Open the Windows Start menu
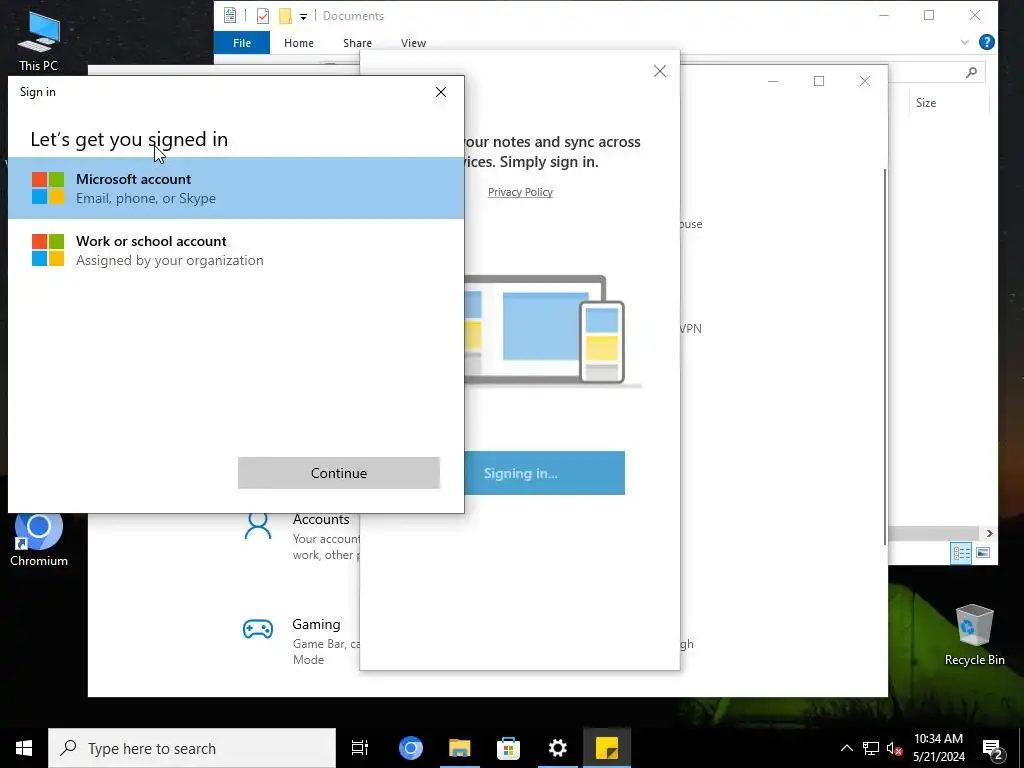Image resolution: width=1024 pixels, height=768 pixels. pos(24,748)
